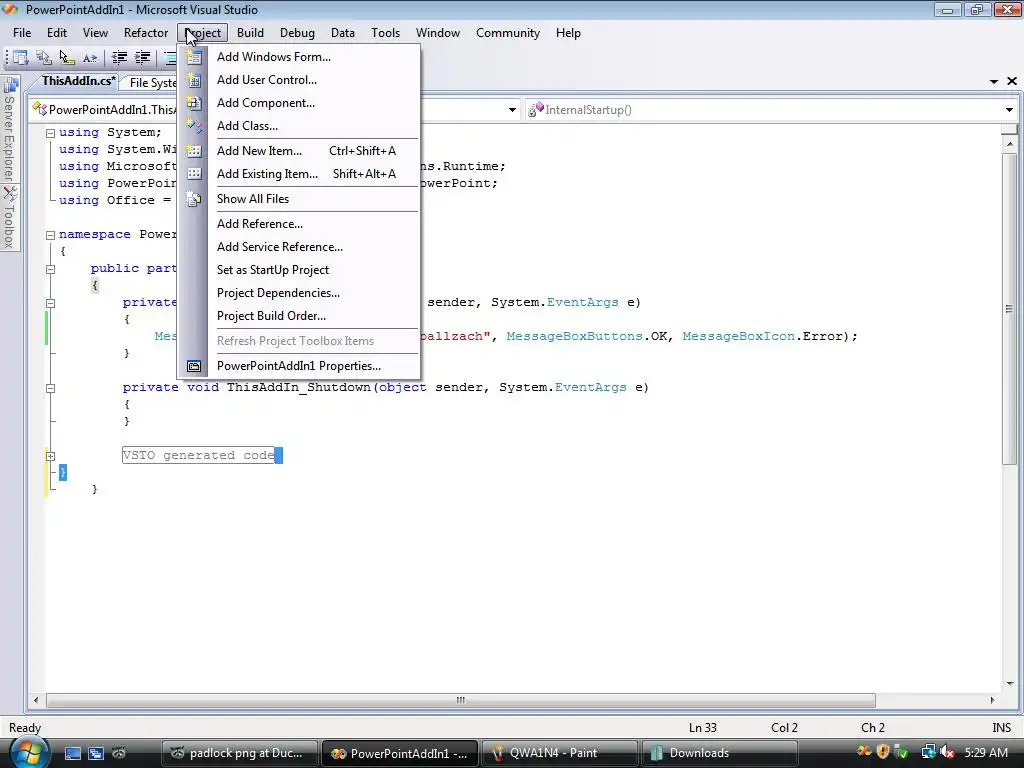Open the View menu

(x=95, y=33)
